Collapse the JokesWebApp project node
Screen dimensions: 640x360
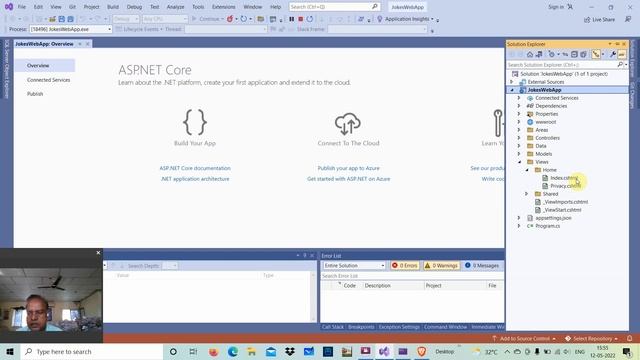tap(512, 90)
